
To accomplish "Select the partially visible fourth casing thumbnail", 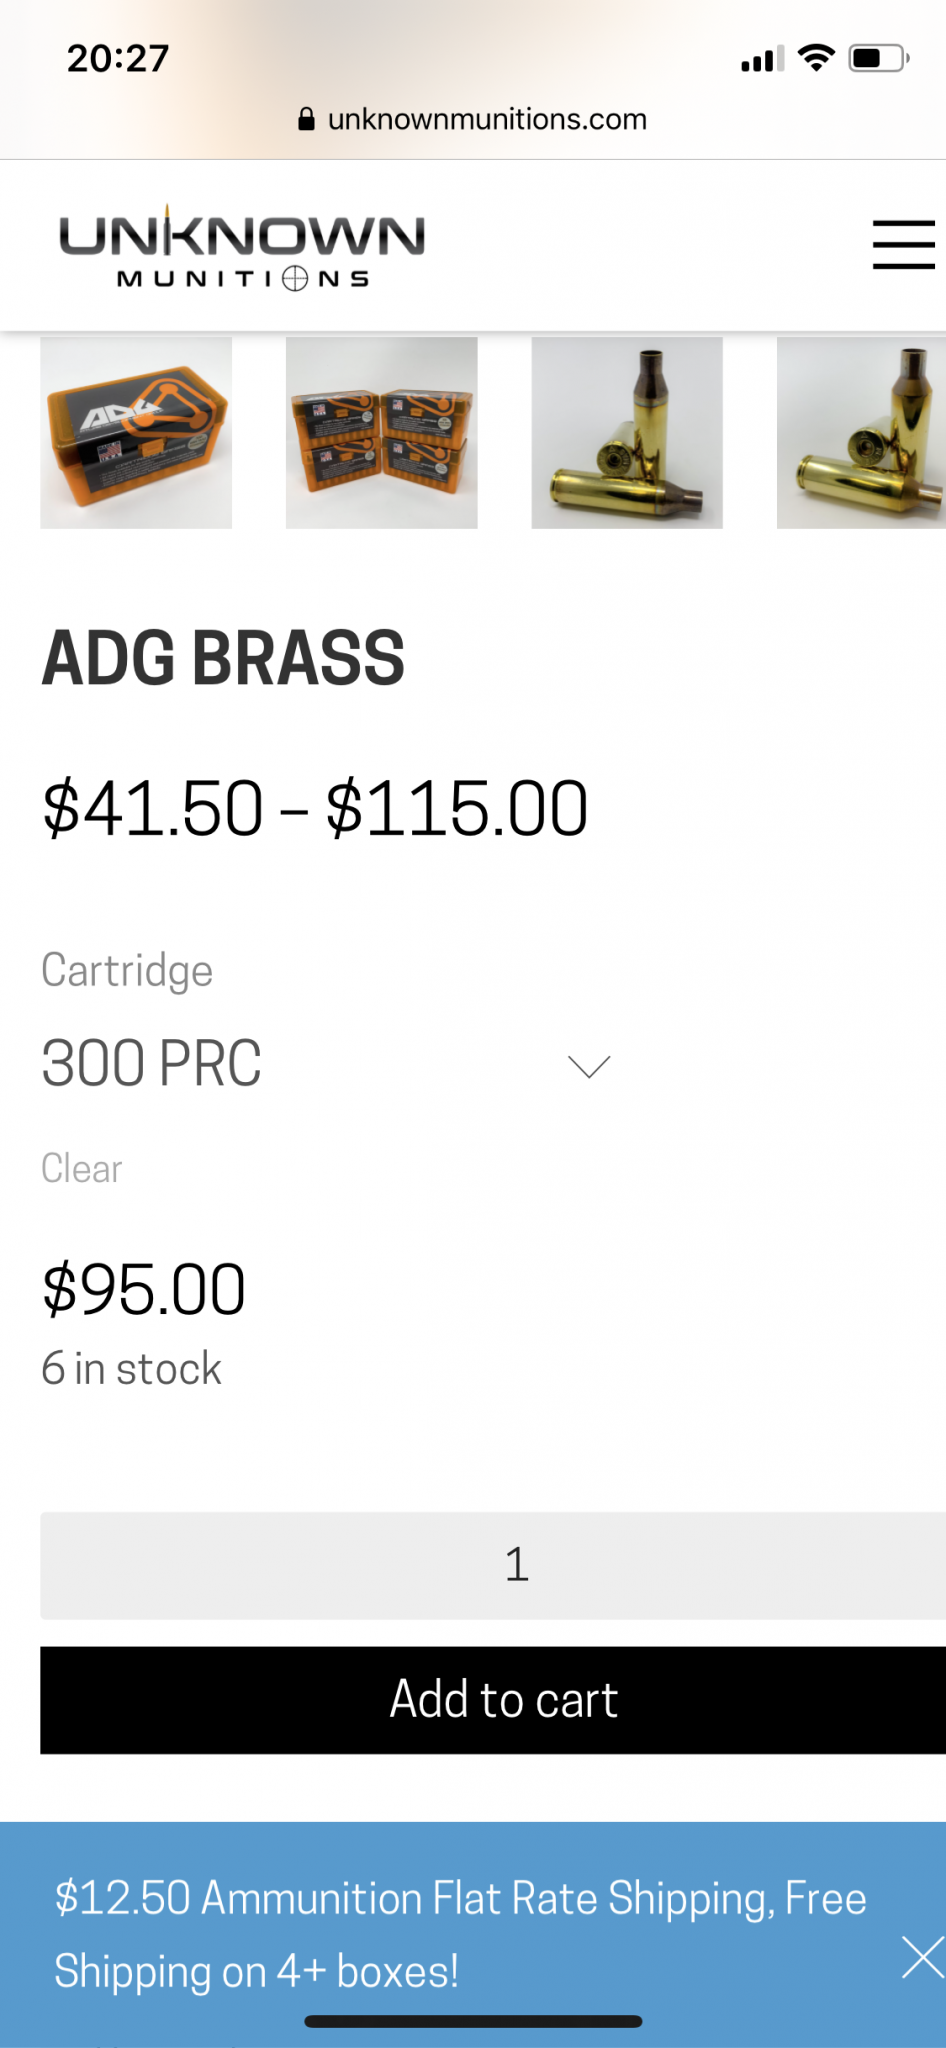I will click(861, 433).
